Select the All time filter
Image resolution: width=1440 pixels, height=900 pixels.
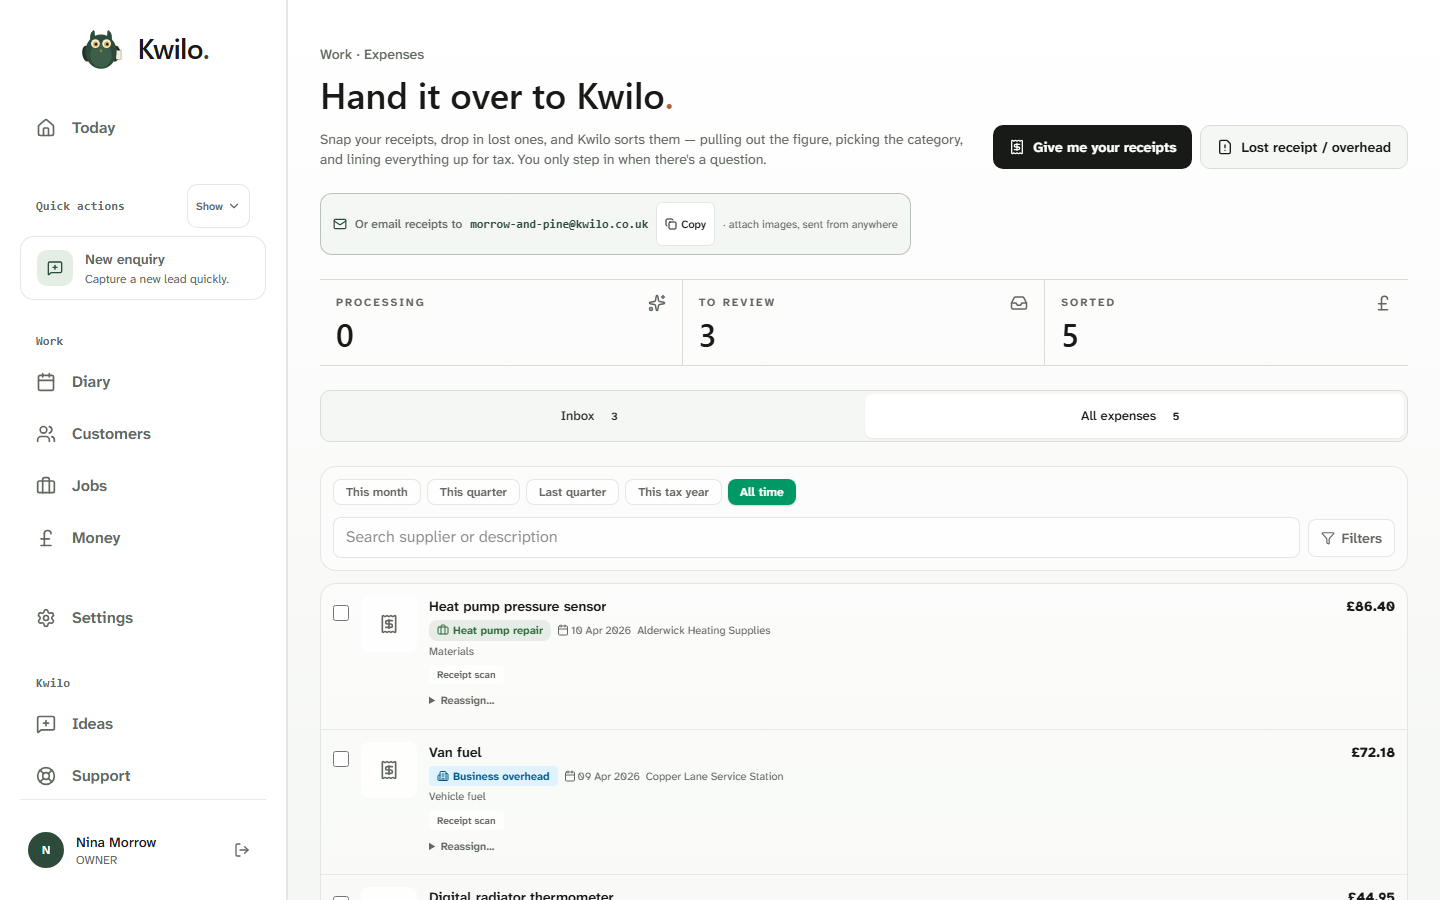(x=762, y=492)
